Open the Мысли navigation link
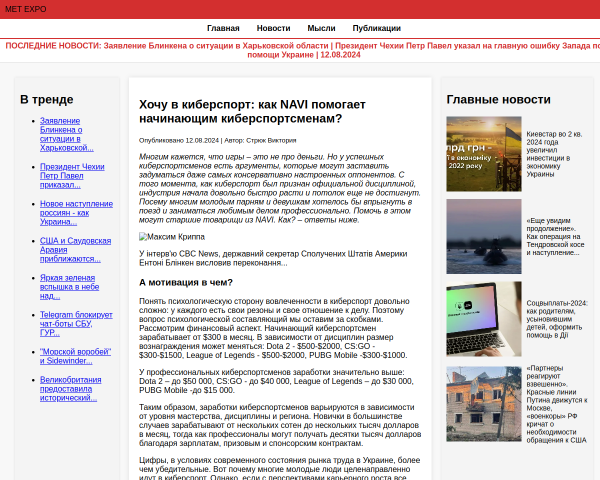This screenshot has width=600, height=480. (x=321, y=28)
